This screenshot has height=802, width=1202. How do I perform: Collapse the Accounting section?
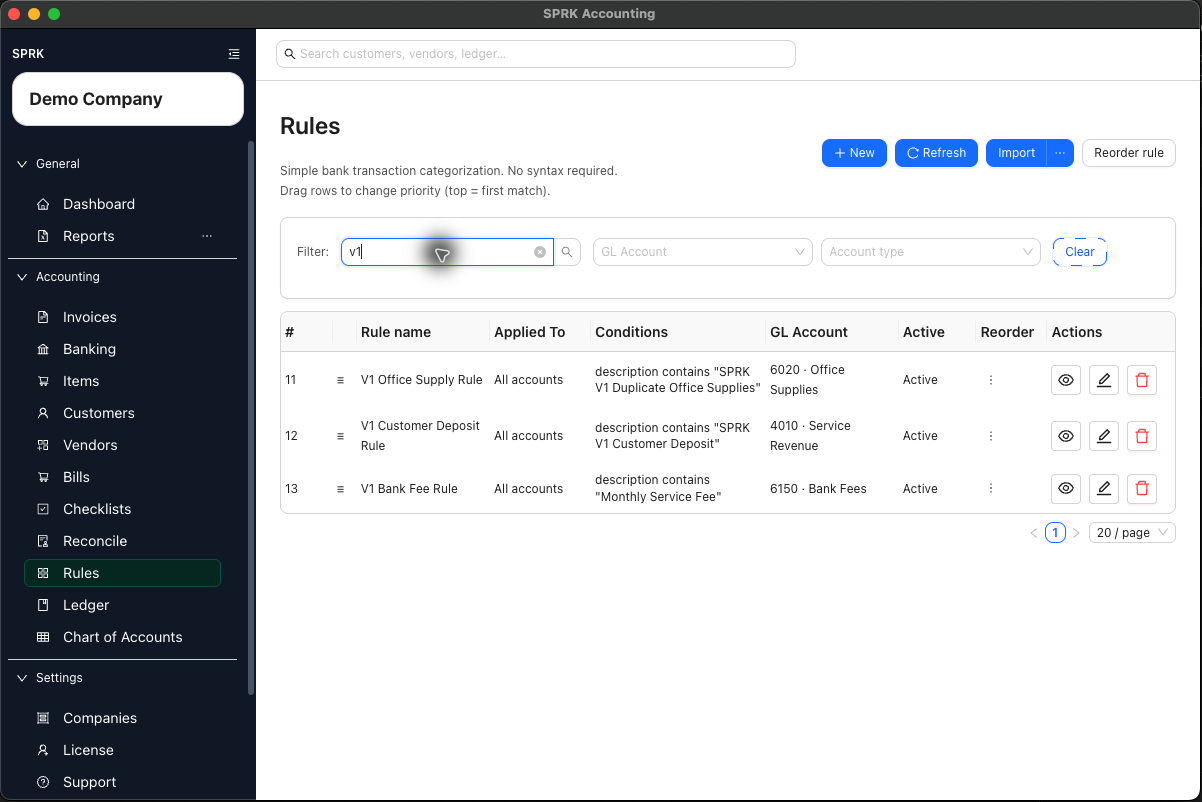pos(58,277)
